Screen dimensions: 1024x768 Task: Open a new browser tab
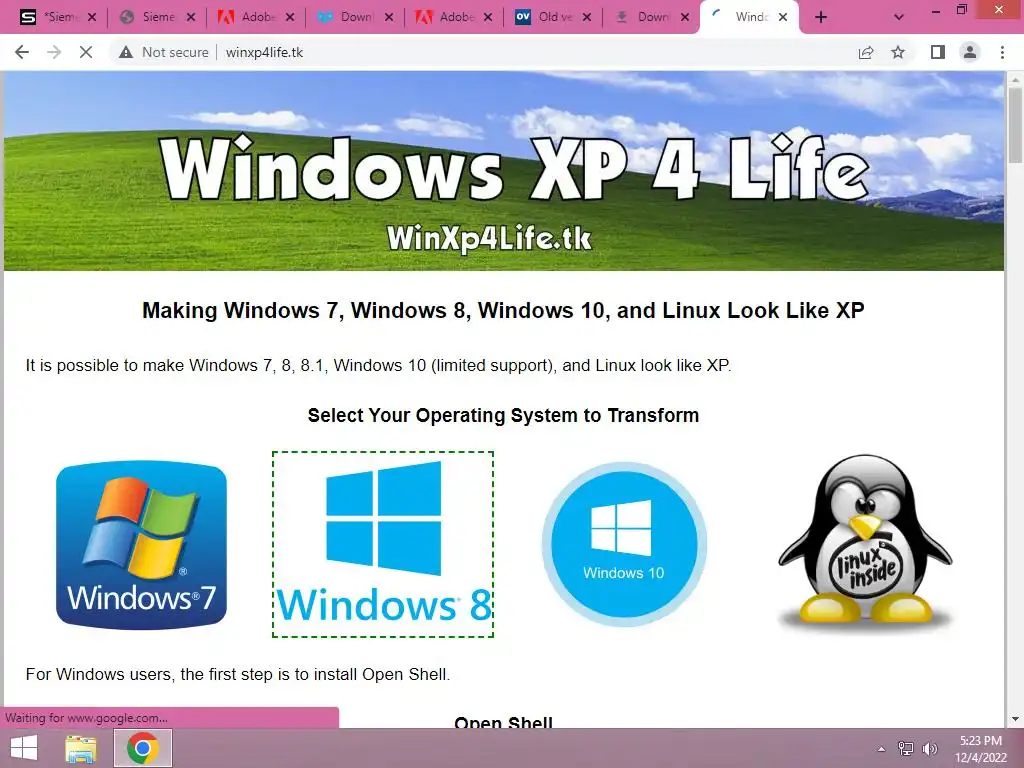821,18
